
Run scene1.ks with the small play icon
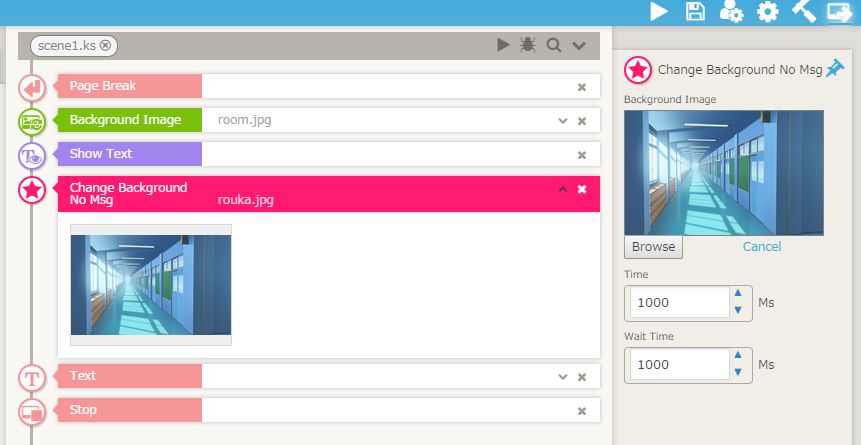pyautogui.click(x=503, y=45)
